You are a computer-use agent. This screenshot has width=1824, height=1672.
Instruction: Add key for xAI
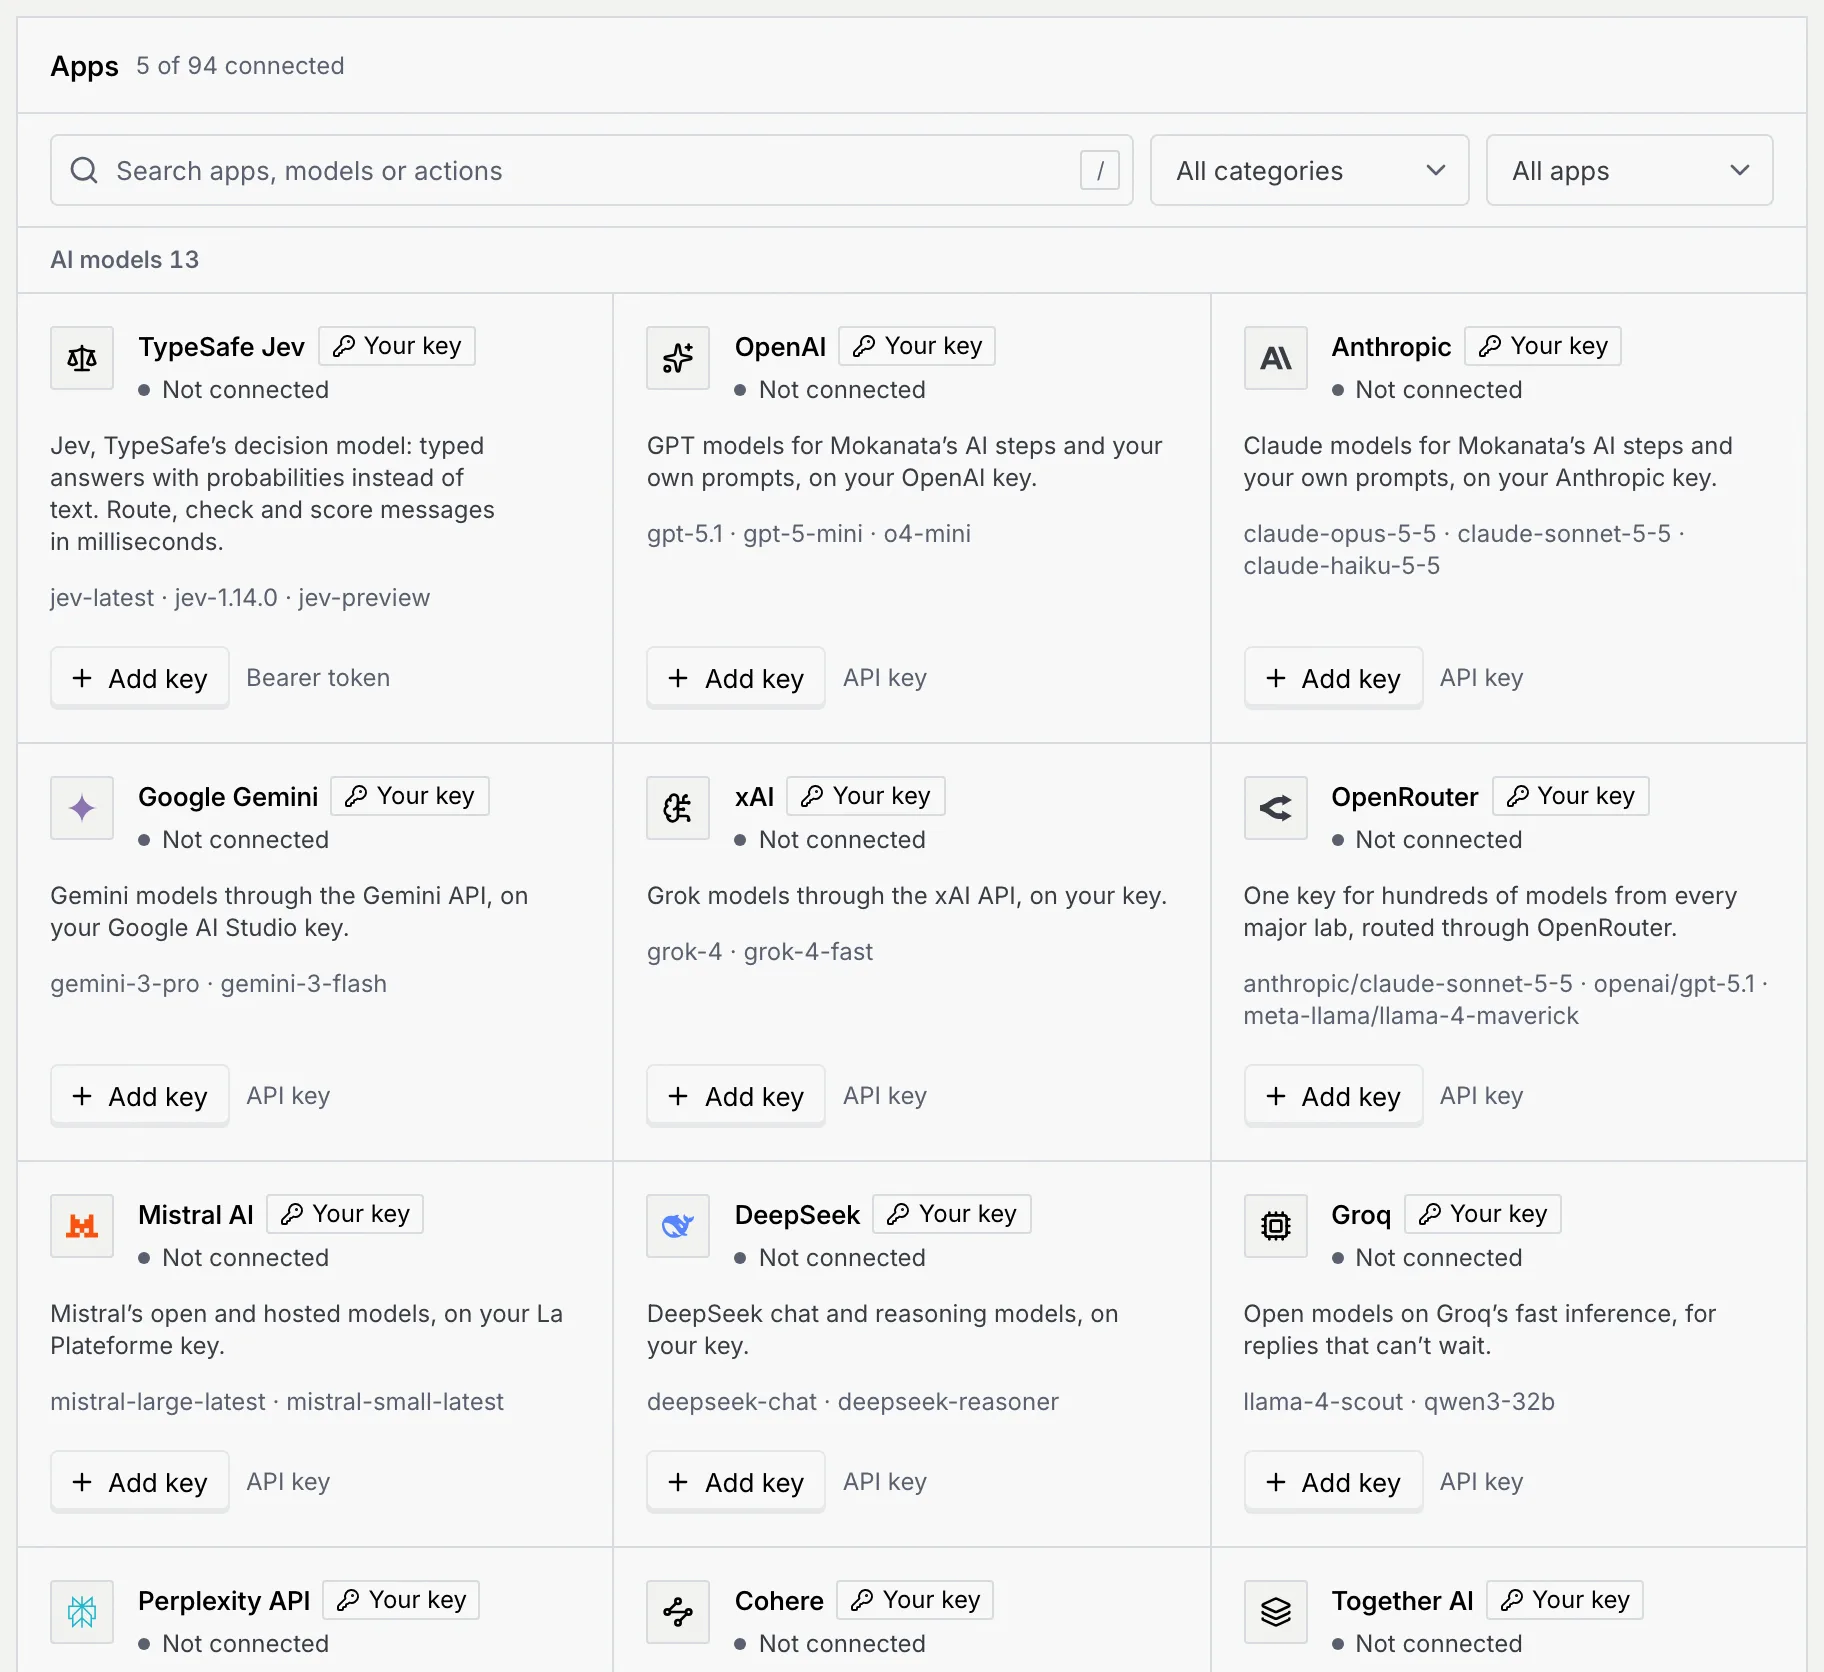pos(736,1096)
